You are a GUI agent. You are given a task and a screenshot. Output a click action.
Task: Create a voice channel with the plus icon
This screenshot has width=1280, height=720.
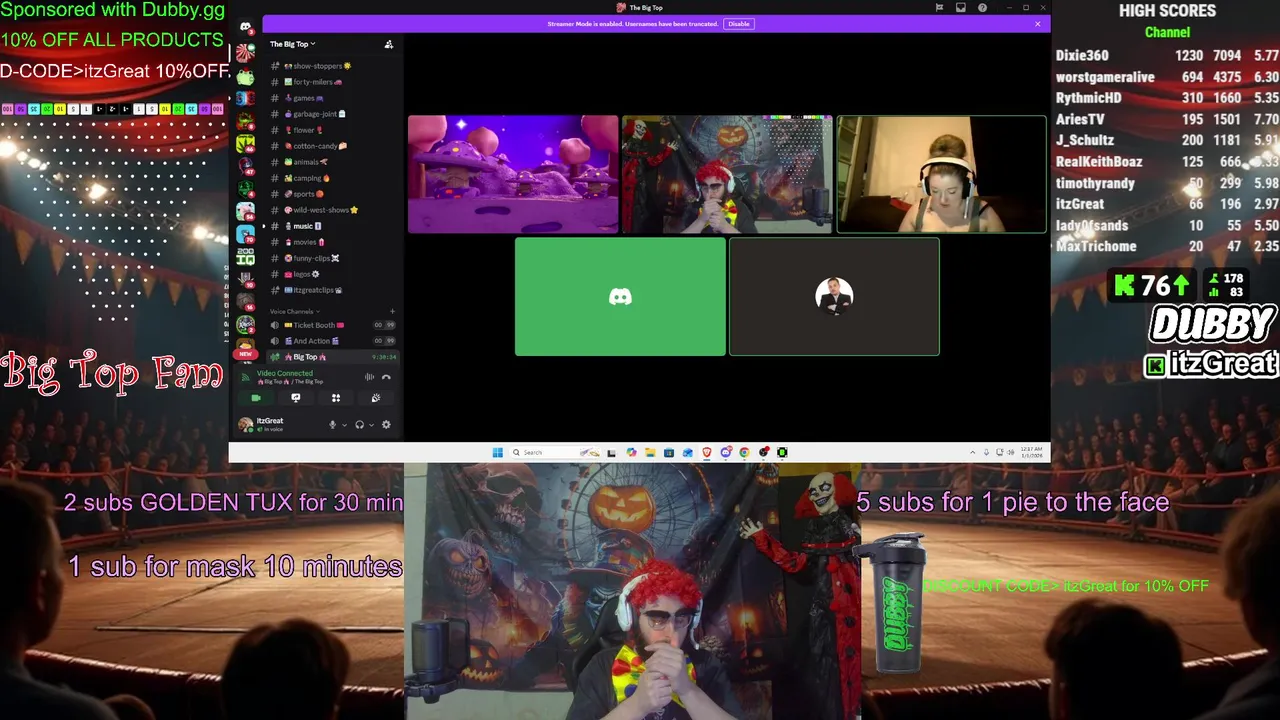coord(392,311)
